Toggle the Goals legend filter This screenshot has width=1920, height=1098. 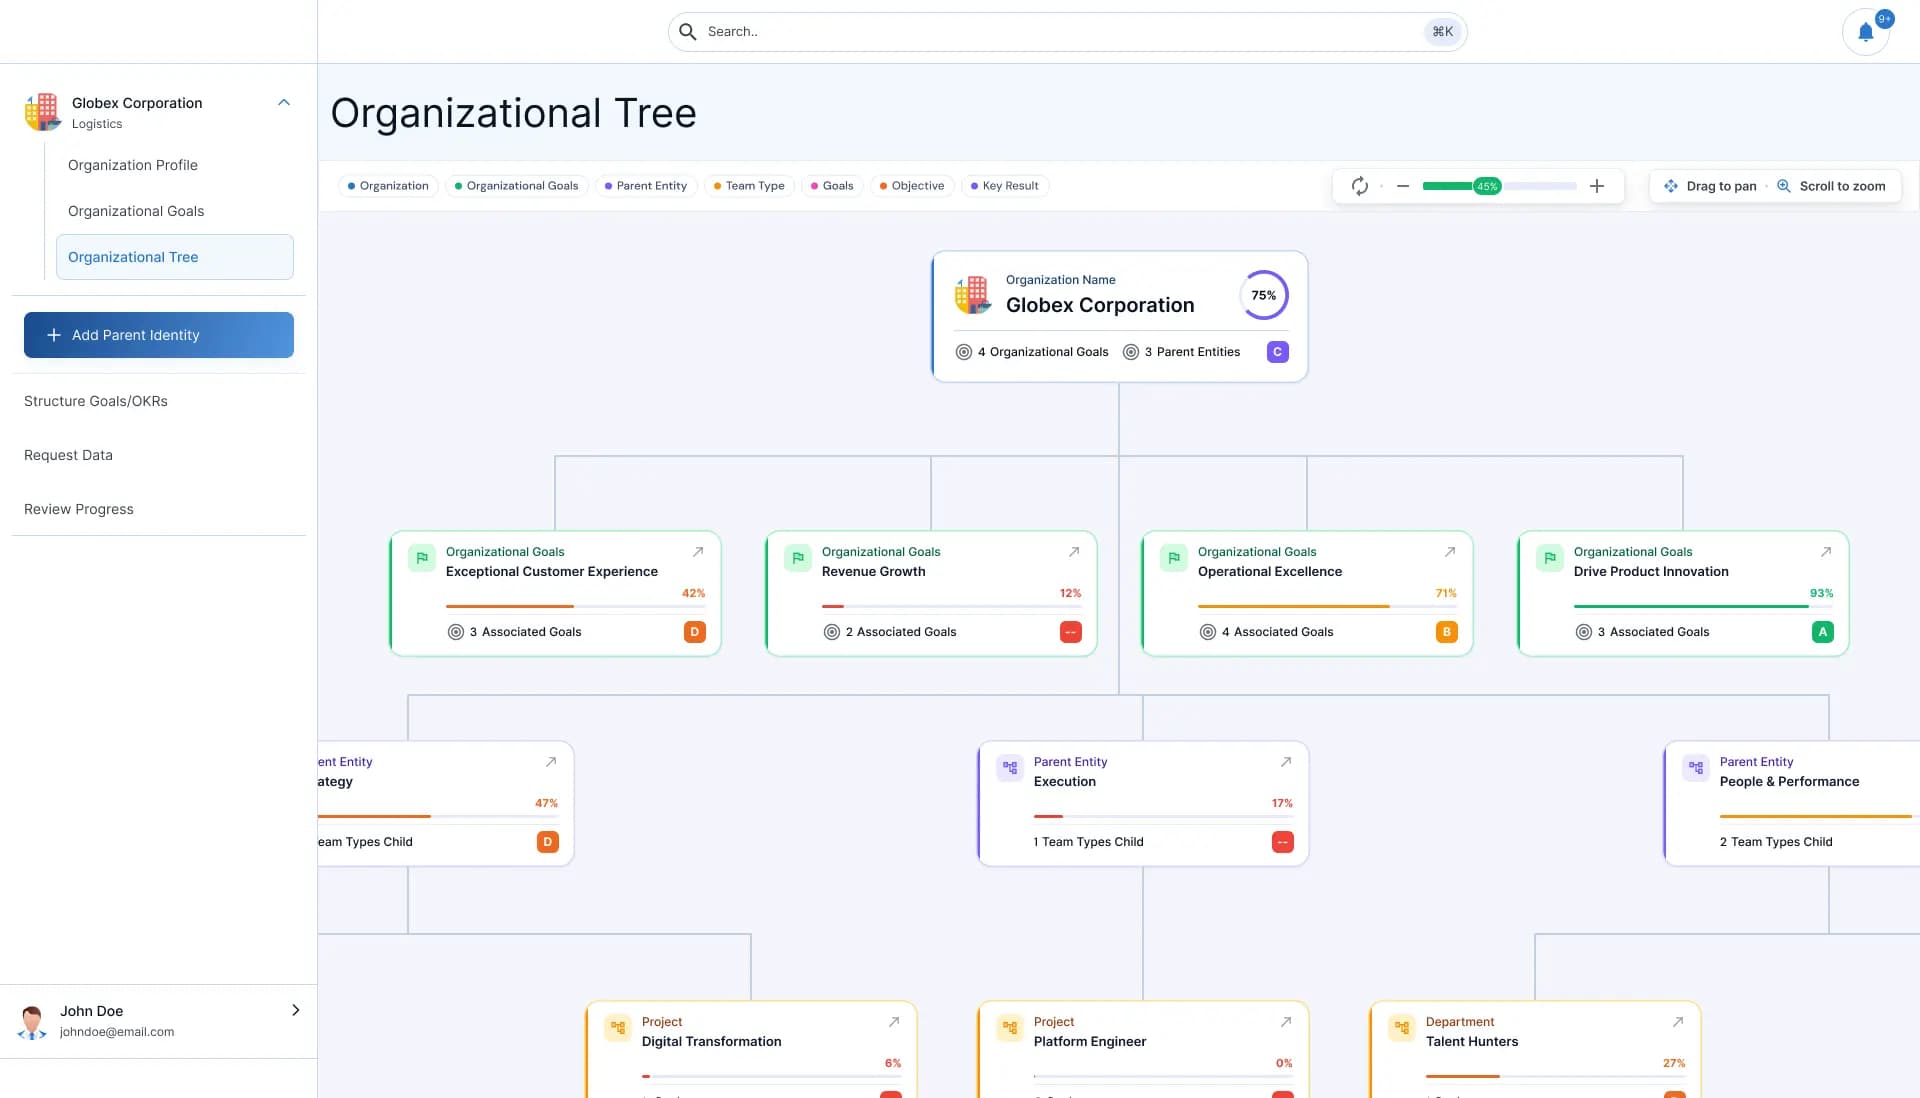(832, 186)
